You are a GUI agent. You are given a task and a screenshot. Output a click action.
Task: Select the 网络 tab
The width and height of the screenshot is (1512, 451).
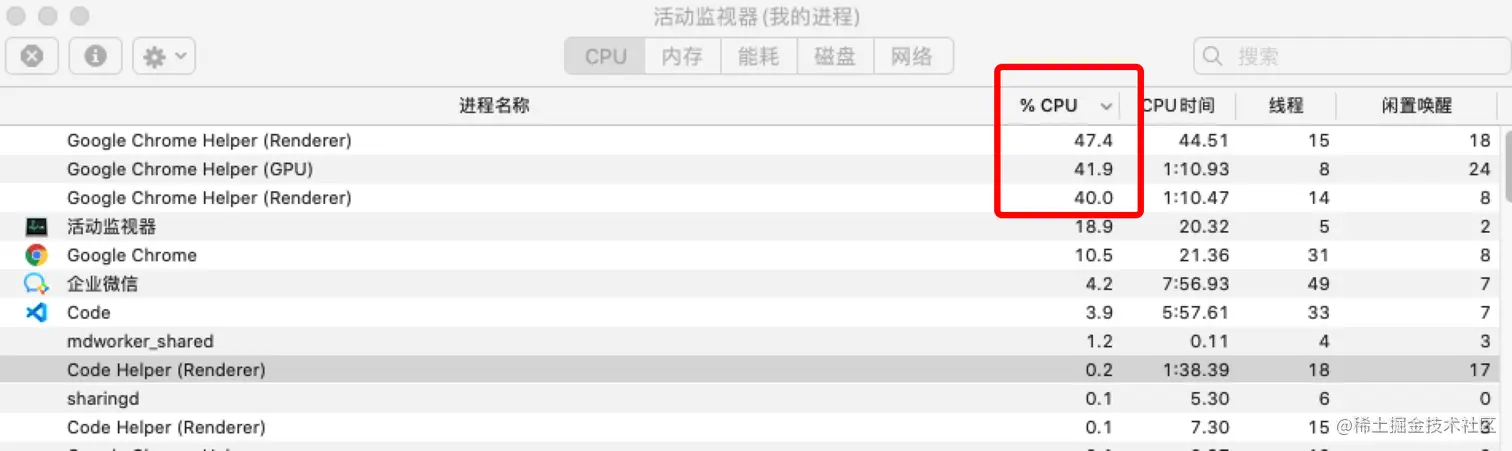pyautogui.click(x=913, y=57)
